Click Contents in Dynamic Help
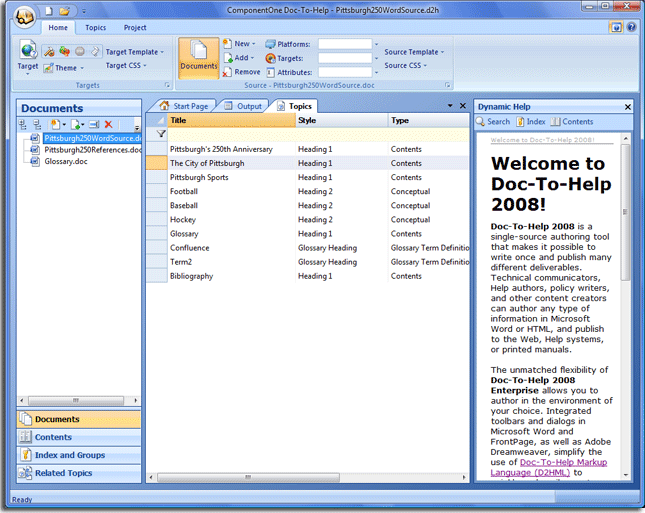The image size is (645, 513). coord(572,122)
